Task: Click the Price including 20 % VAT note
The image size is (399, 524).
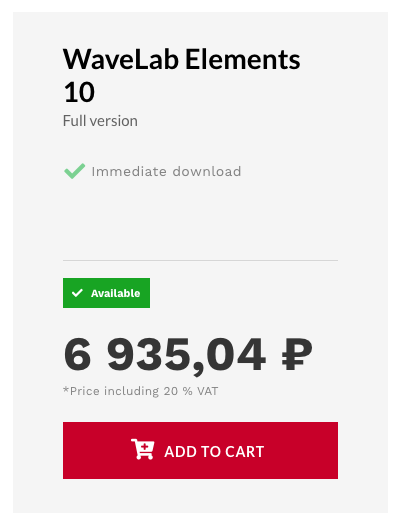Action: (x=140, y=391)
